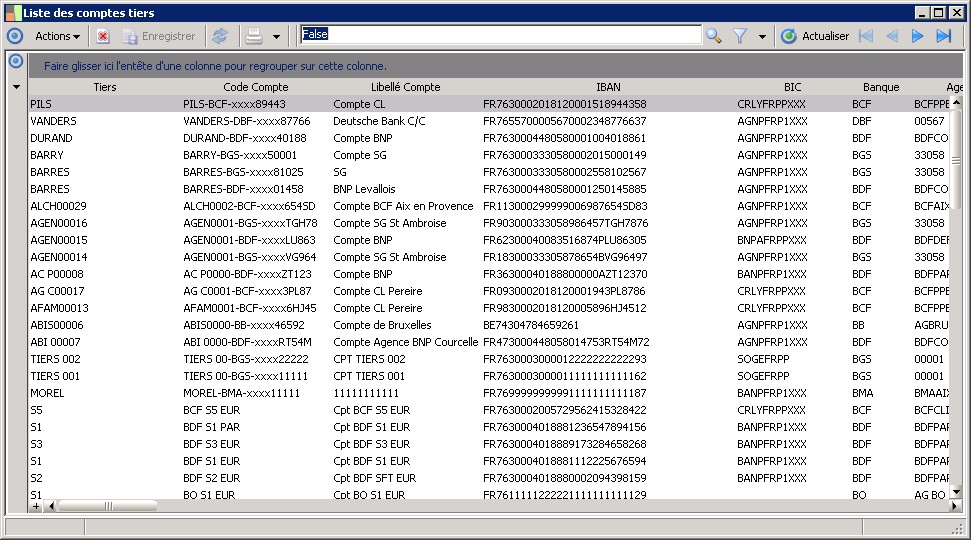Screen dimensions: 971x540
Task: Click banque BMA in MOREL row
Action: (863, 393)
